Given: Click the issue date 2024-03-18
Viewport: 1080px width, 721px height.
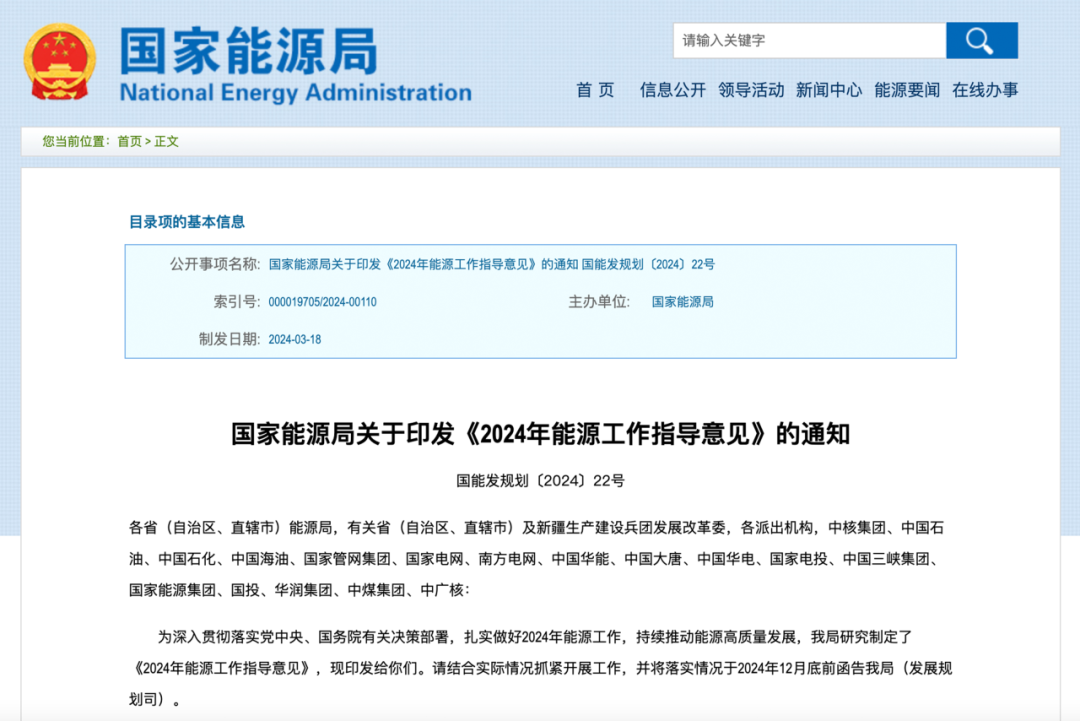Looking at the screenshot, I should [295, 339].
